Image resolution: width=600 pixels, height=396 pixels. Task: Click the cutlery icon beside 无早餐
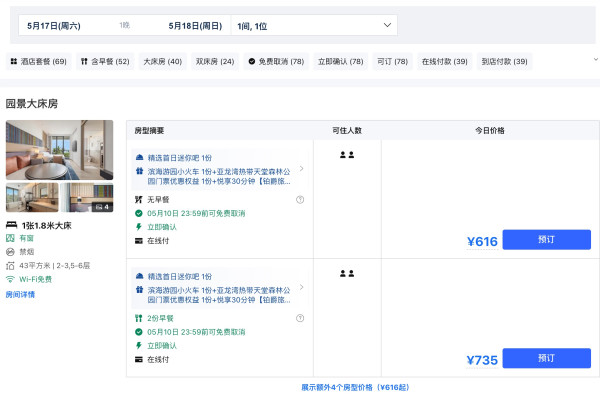(x=139, y=200)
